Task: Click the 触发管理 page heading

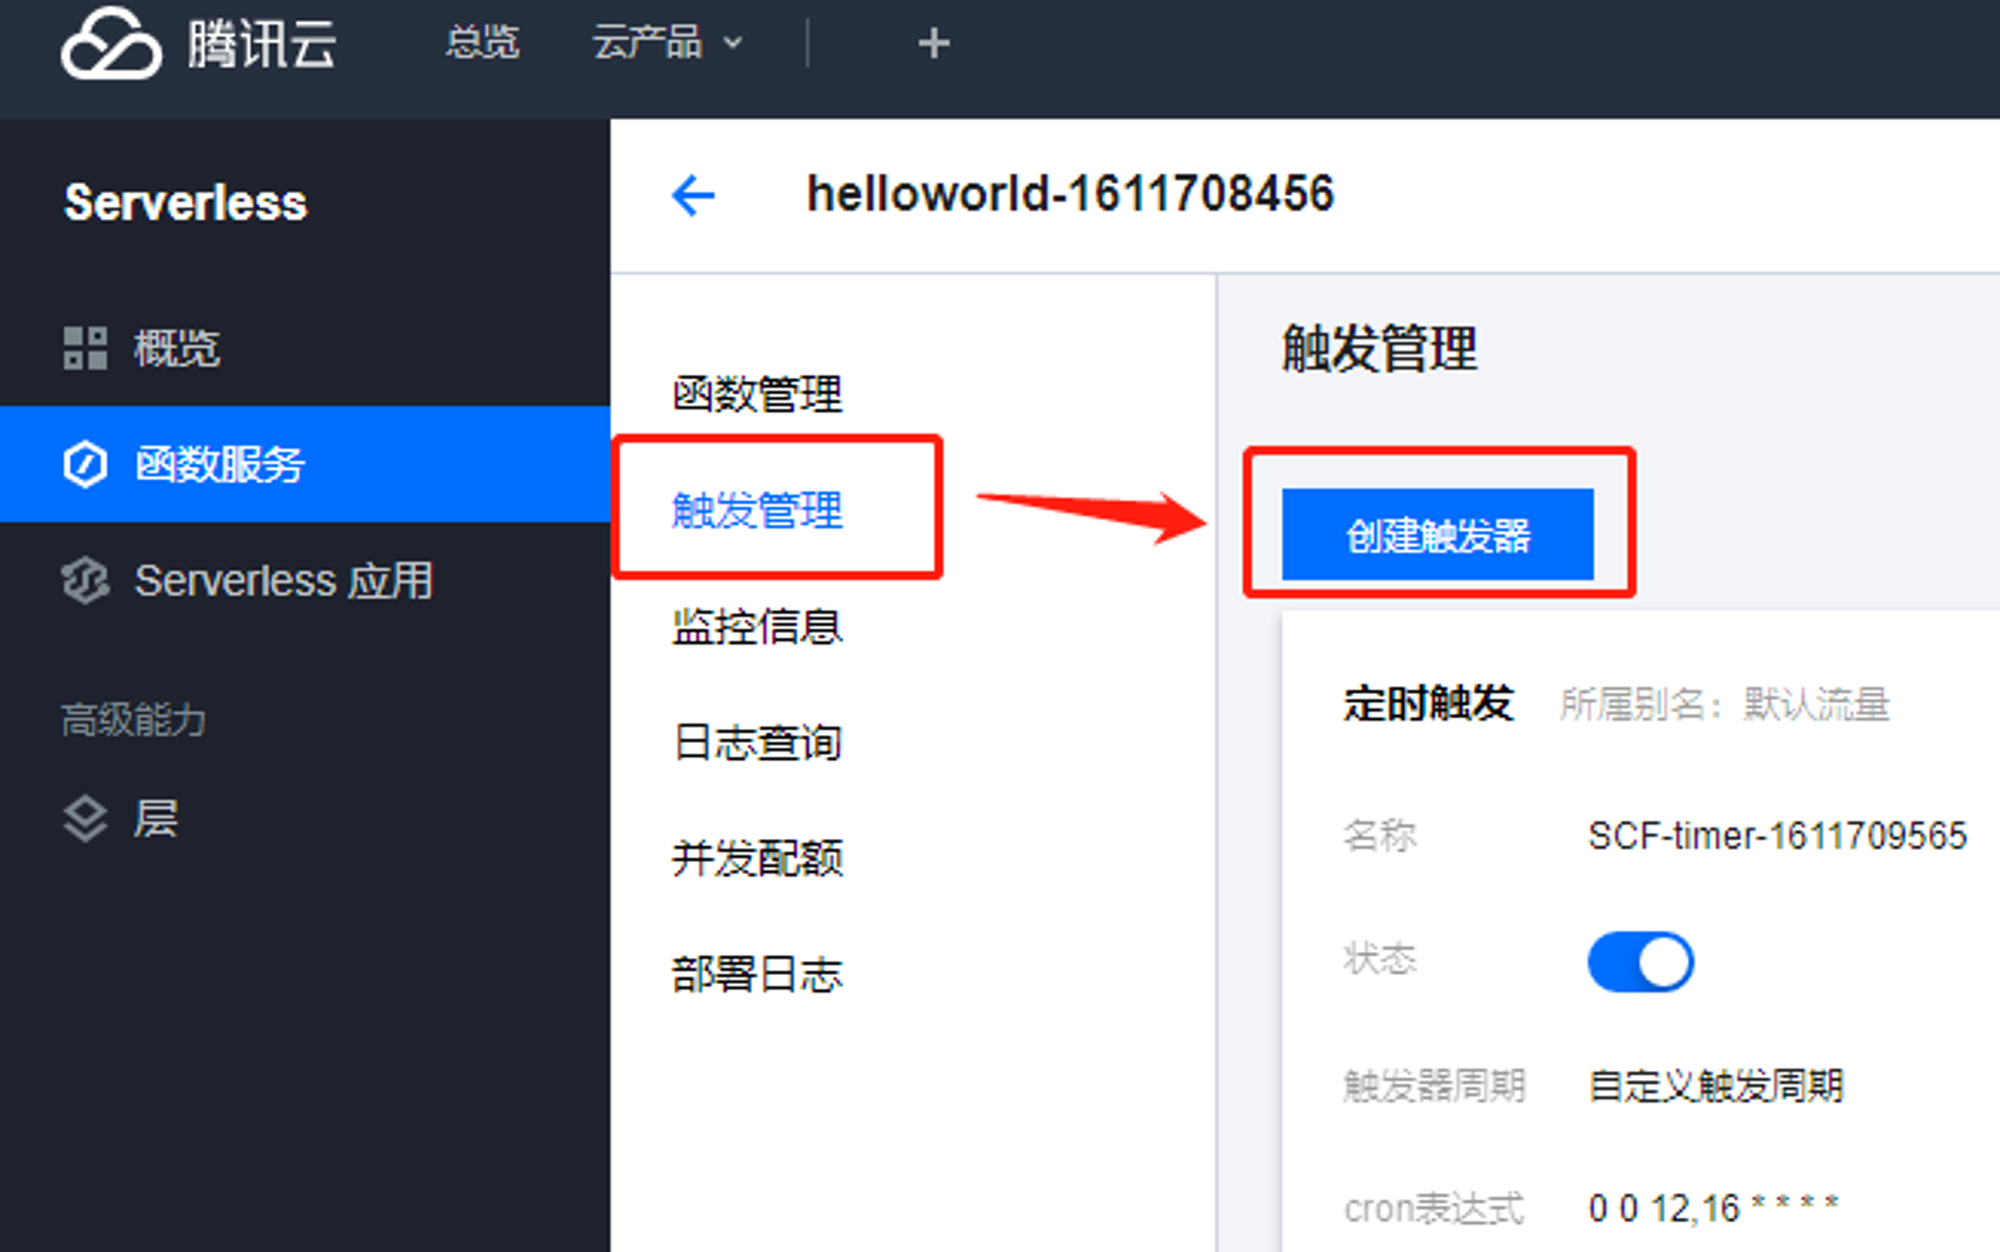Action: pos(1380,349)
